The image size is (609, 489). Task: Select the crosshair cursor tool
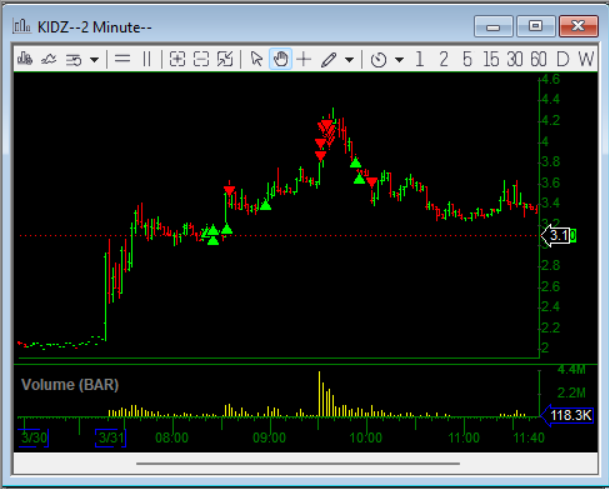(x=304, y=59)
